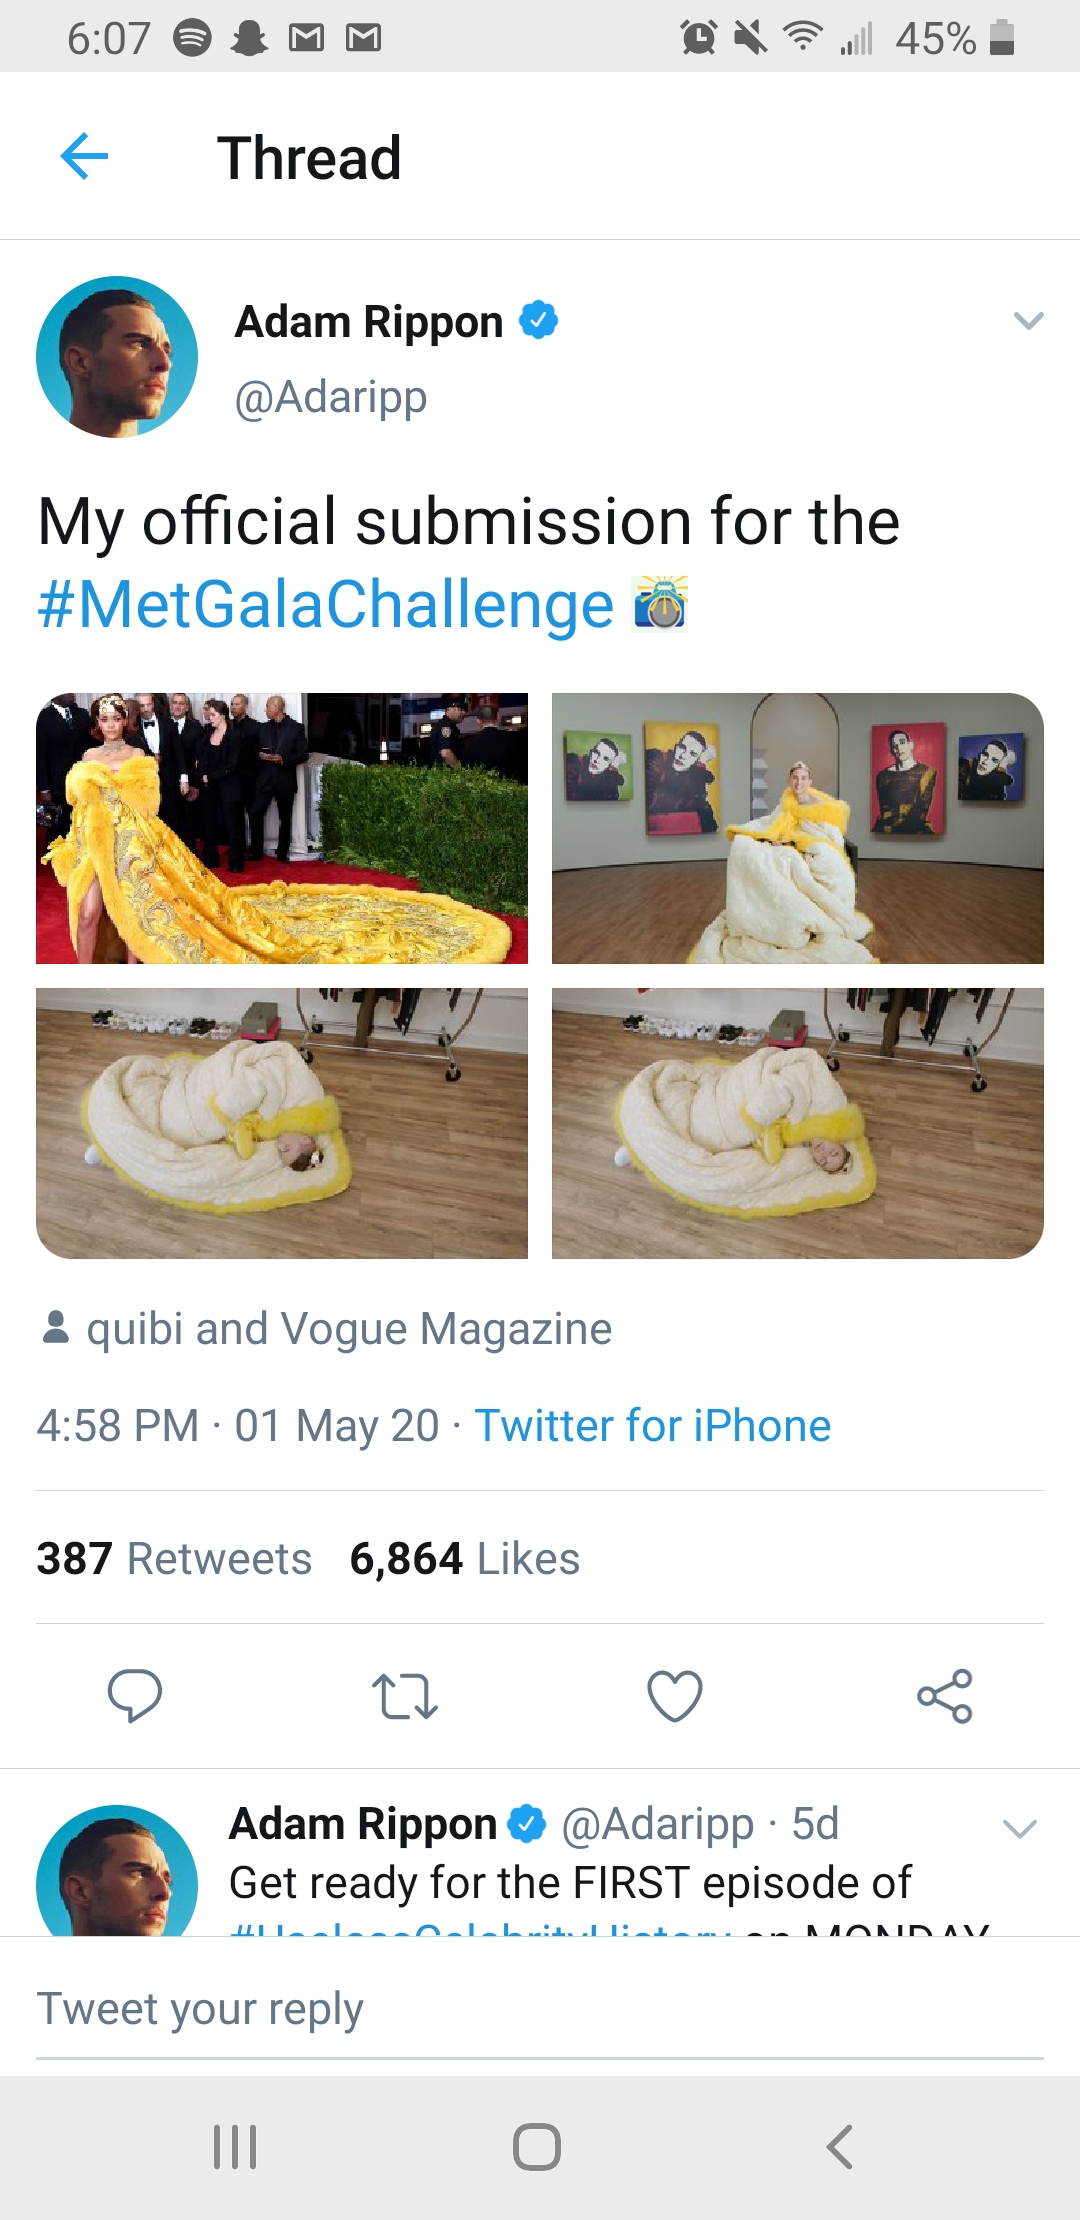Tap verified badge next to Adam Rippon
Screen dimensions: 1080x2220
point(539,320)
